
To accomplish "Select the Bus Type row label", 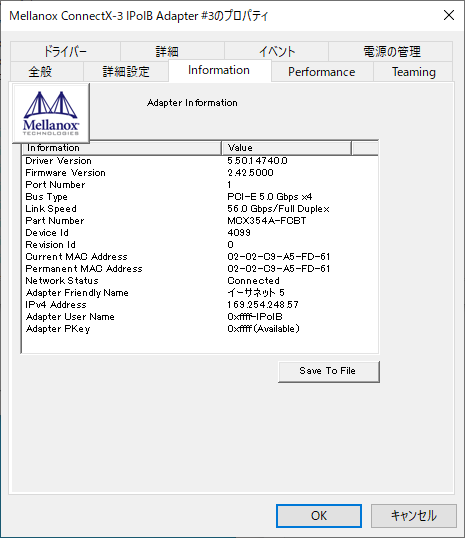I will [x=46, y=197].
